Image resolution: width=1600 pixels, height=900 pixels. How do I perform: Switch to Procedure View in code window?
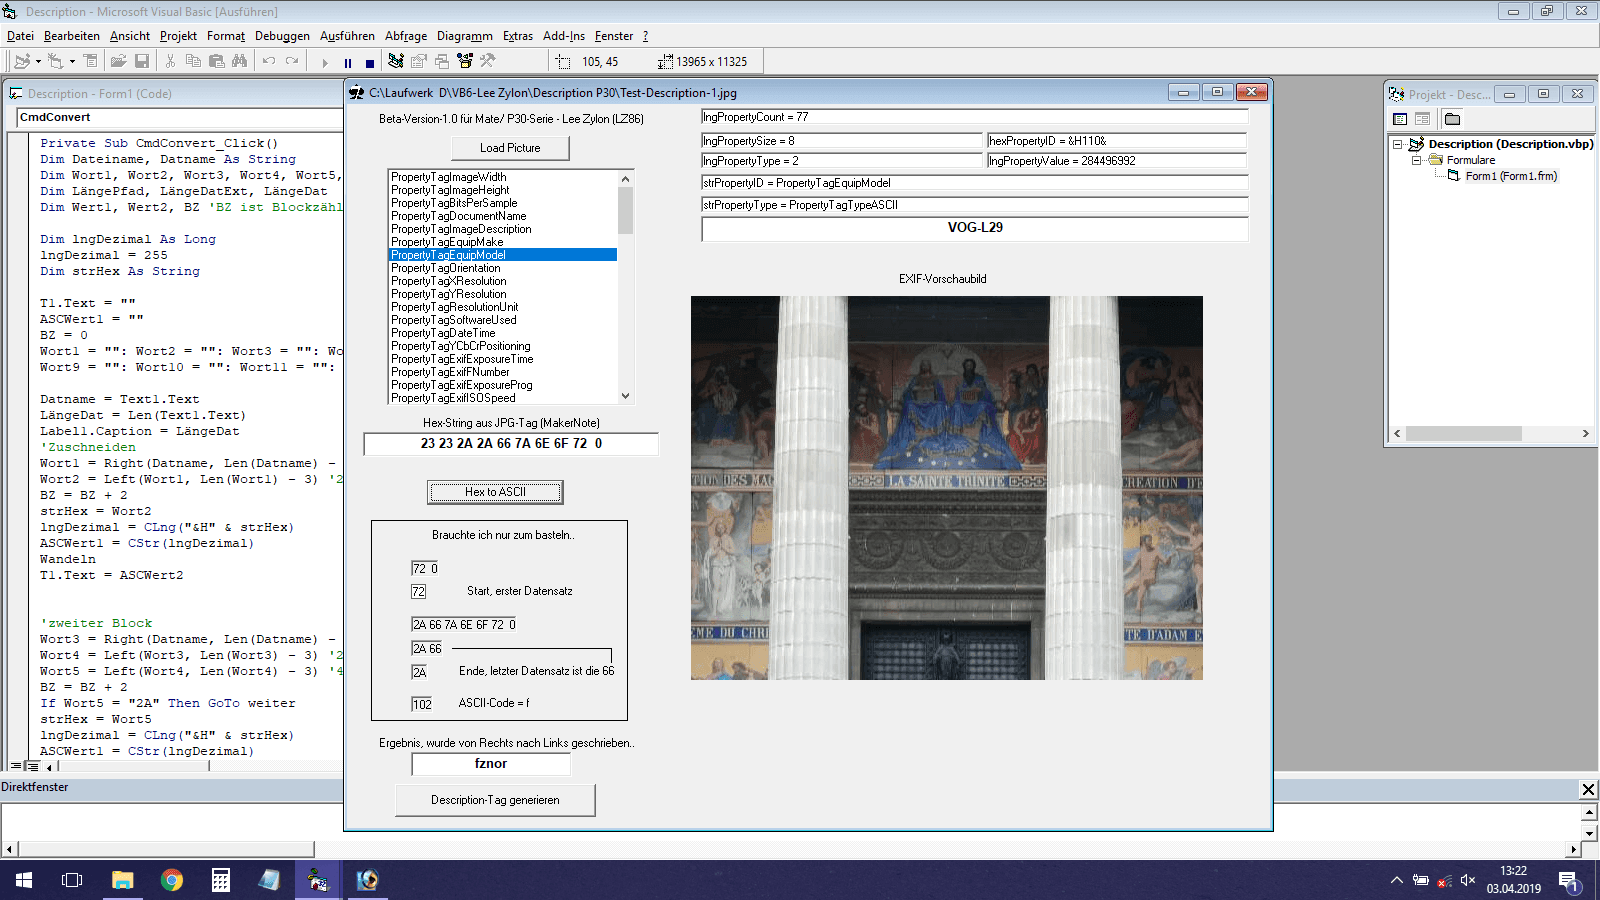tap(16, 766)
